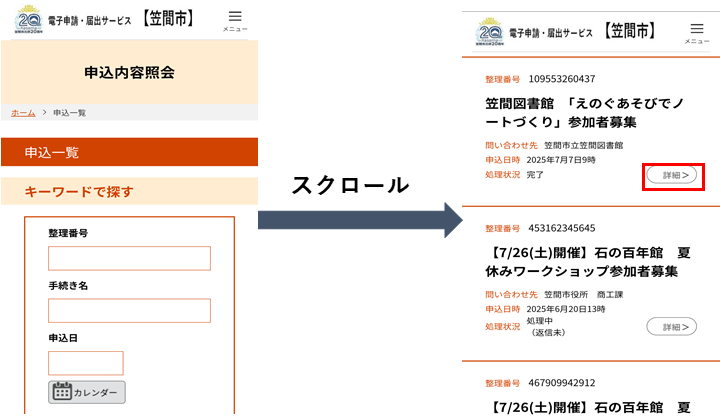Click 申込一覧 in the breadcrumb

[x=69, y=113]
